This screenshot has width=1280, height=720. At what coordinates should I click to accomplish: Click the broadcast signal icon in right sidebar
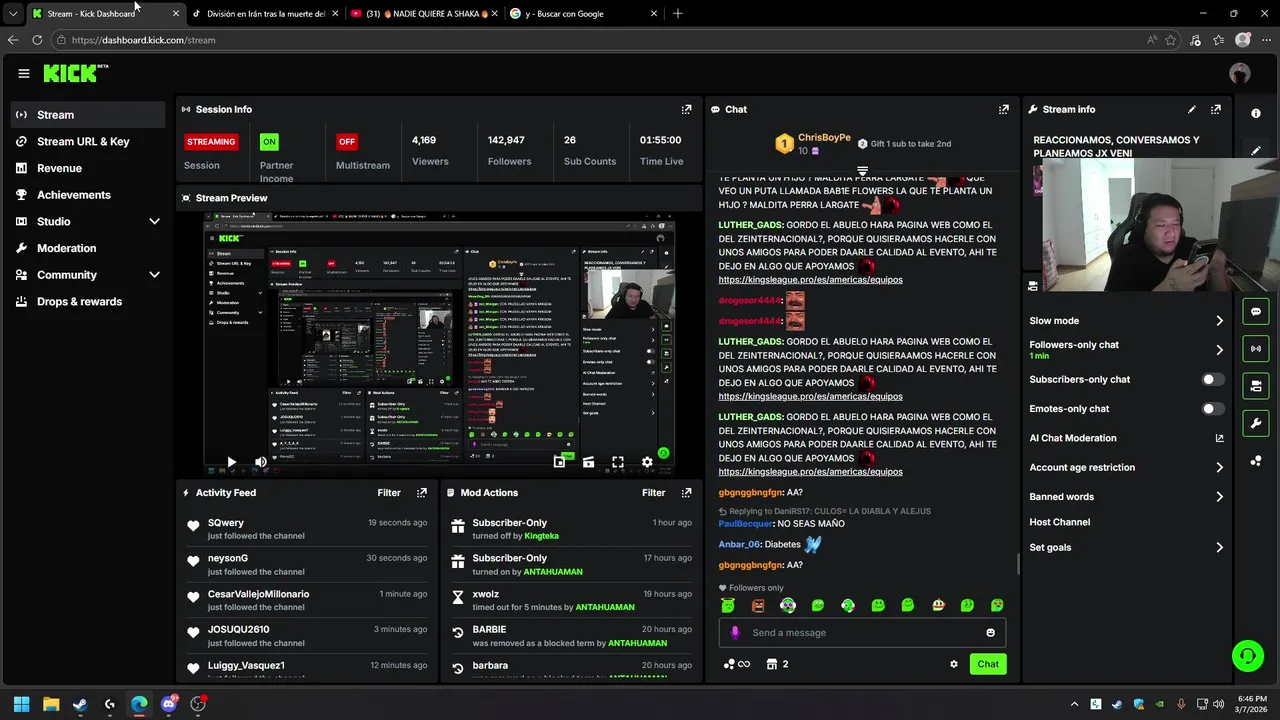1256,348
